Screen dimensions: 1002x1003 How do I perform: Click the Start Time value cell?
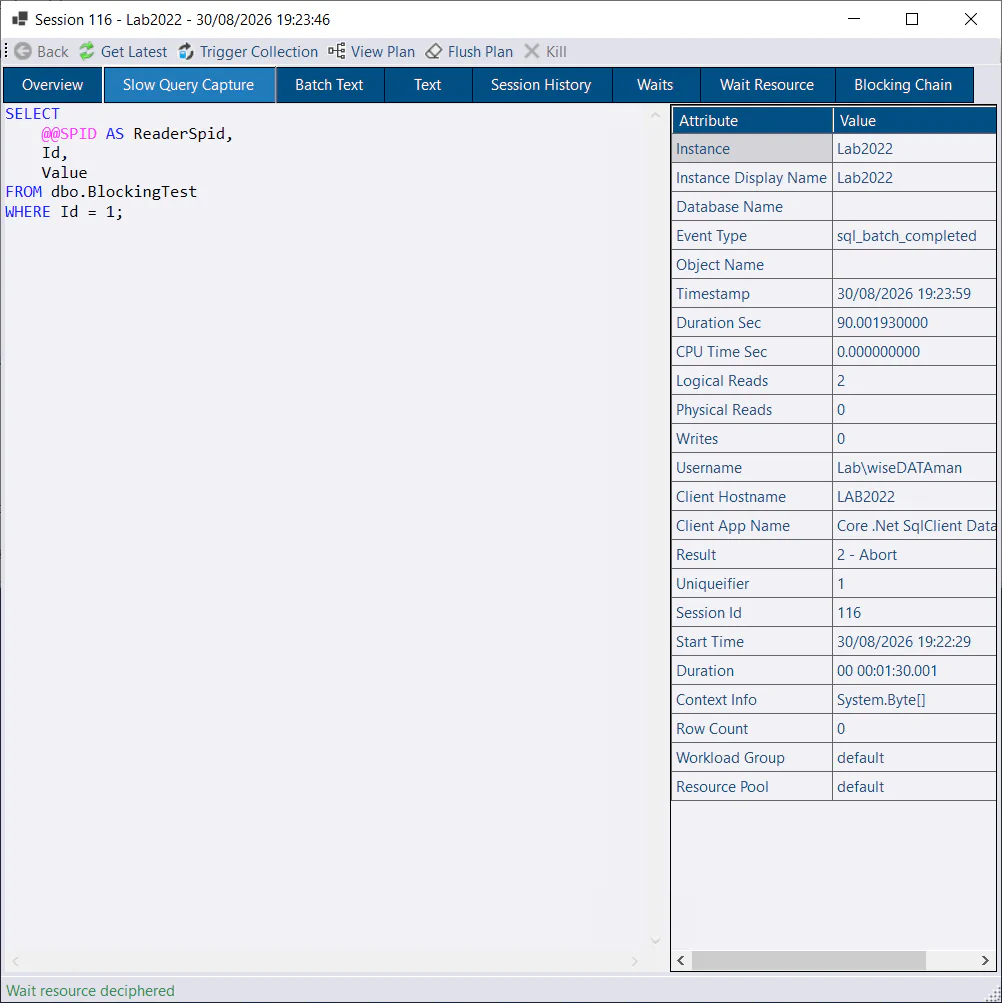914,642
